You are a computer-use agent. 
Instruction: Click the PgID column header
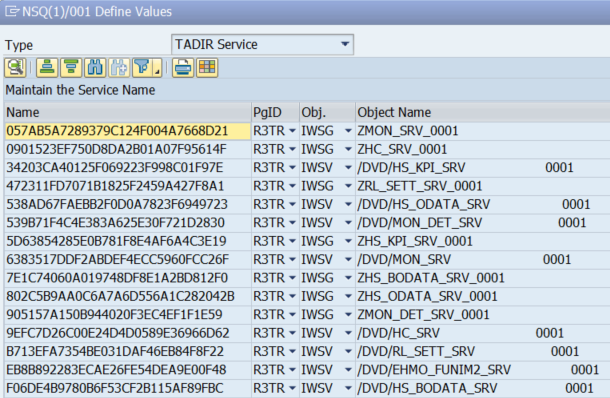tap(275, 112)
